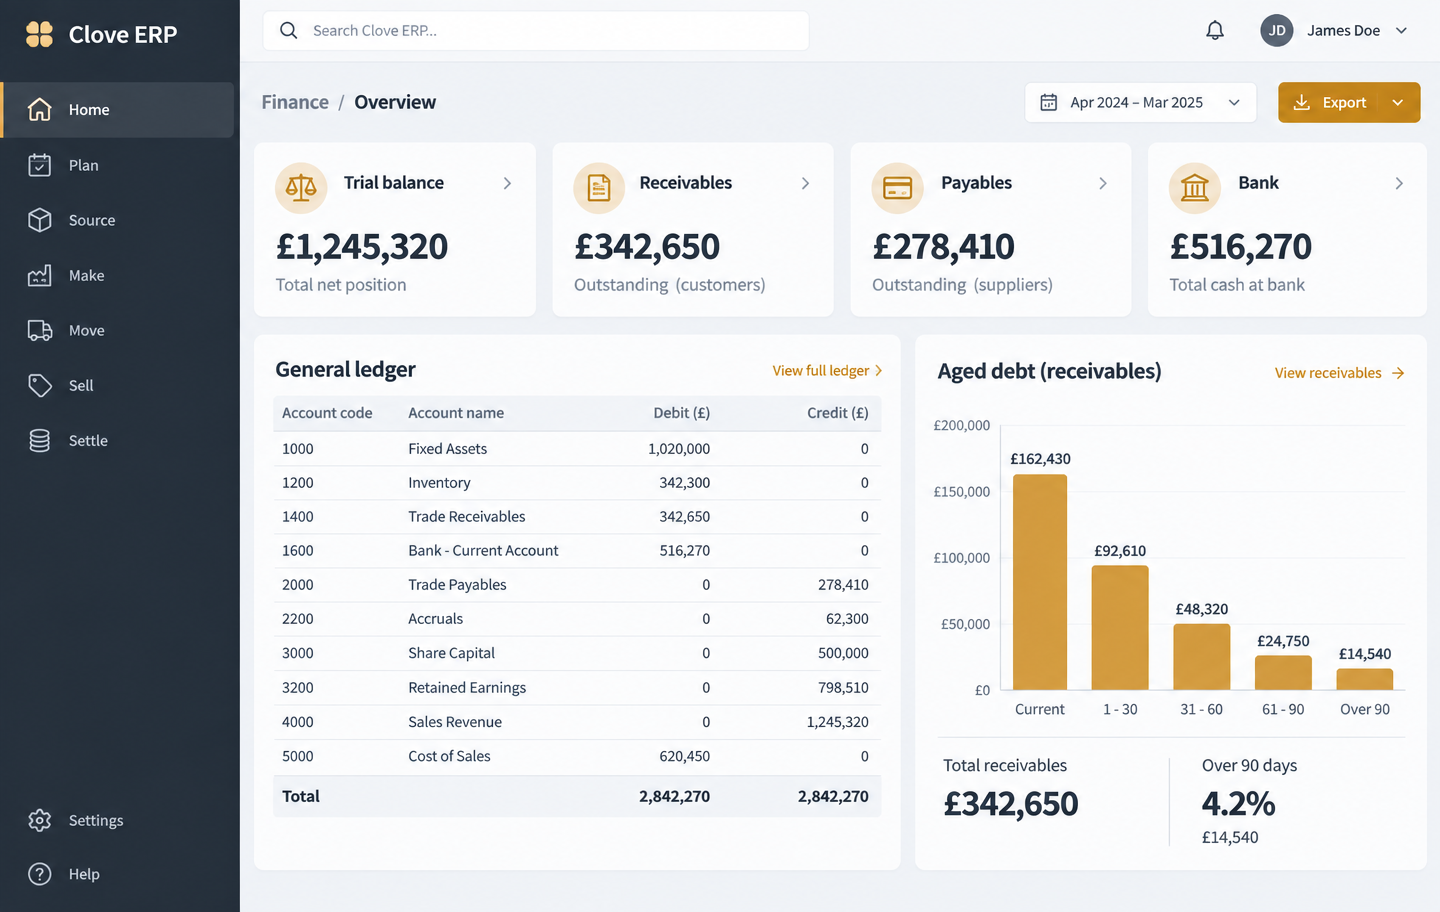Expand the Trial balance card chevron
1440x912 pixels.
click(x=507, y=183)
